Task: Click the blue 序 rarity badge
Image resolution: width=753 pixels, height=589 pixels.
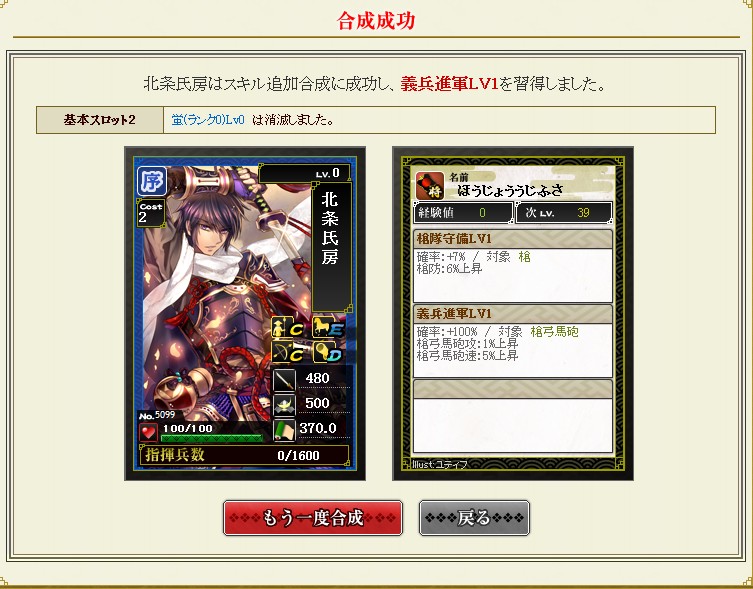Action: tap(152, 181)
